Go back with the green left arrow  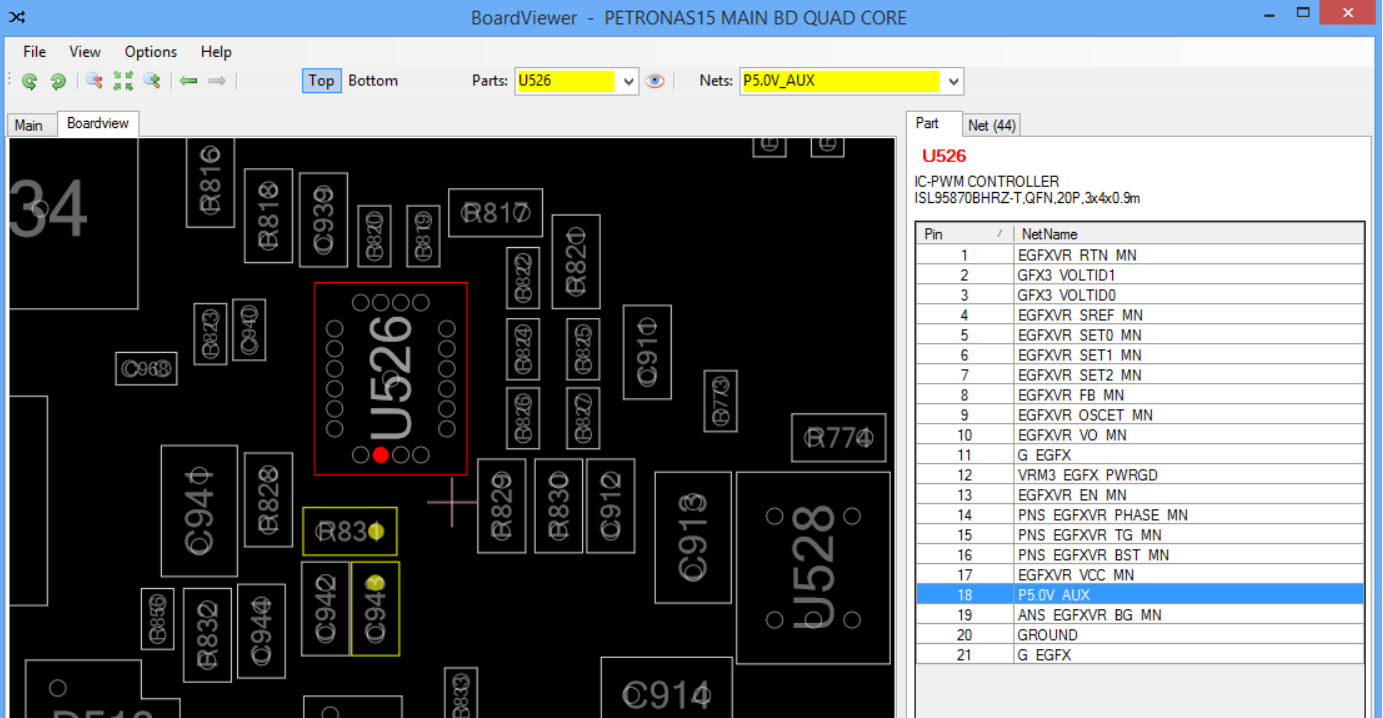(188, 81)
